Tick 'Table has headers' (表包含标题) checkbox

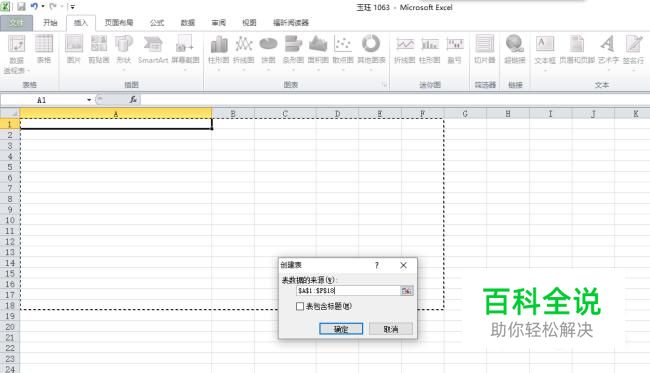pos(300,306)
